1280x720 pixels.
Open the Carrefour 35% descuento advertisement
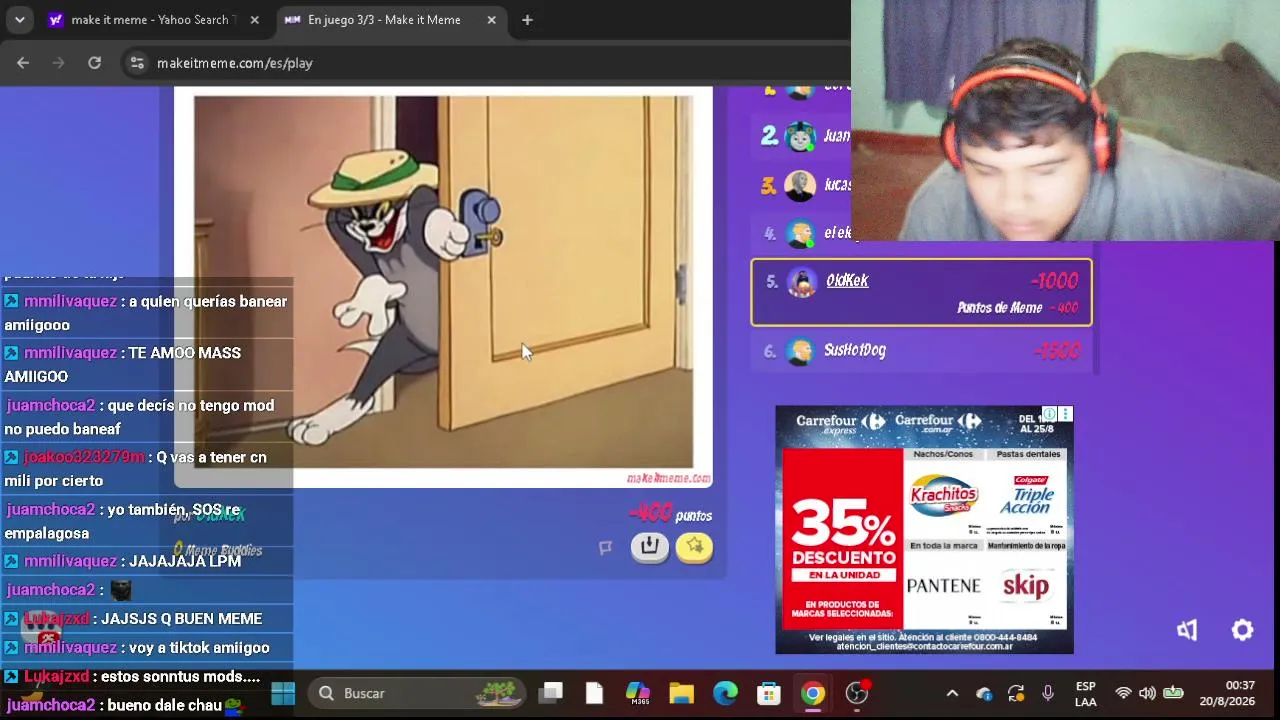[924, 529]
